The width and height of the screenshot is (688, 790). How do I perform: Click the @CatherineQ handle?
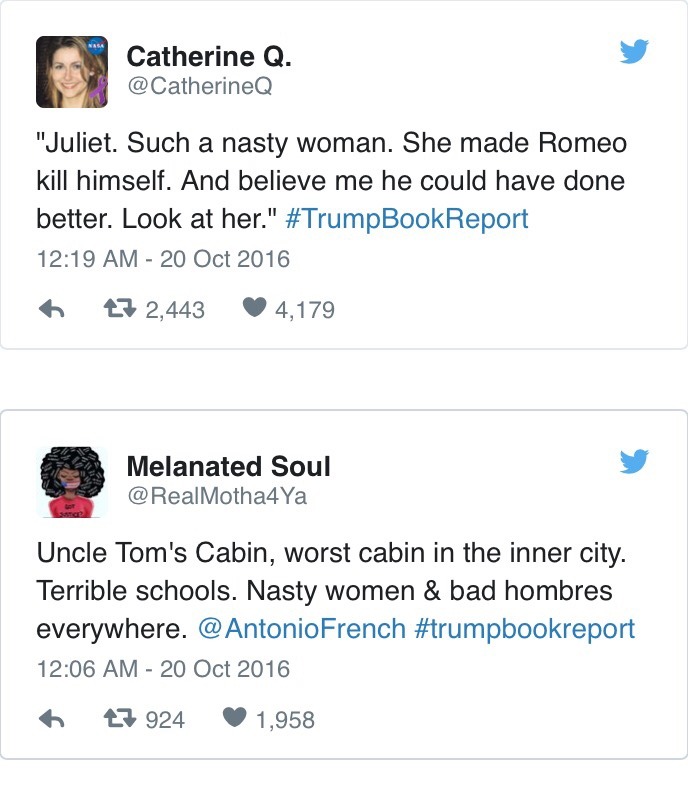[199, 87]
